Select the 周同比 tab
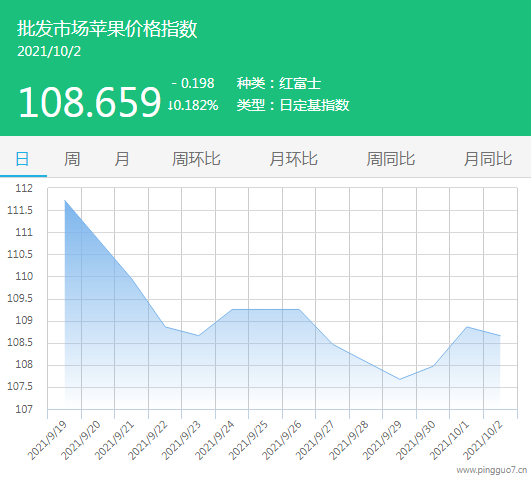The height and width of the screenshot is (479, 531). click(x=390, y=159)
